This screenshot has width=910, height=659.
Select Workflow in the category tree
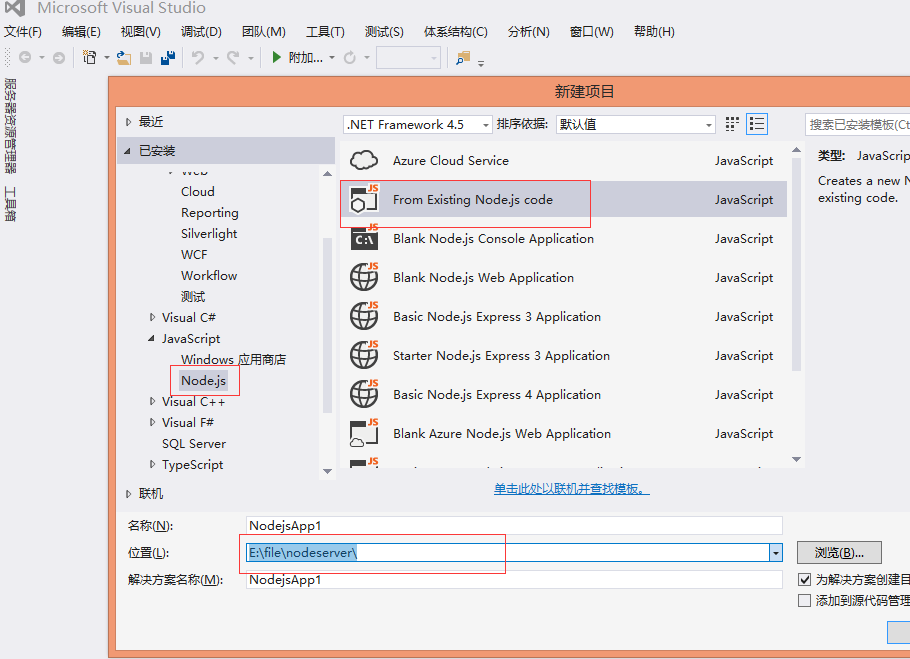click(x=209, y=276)
